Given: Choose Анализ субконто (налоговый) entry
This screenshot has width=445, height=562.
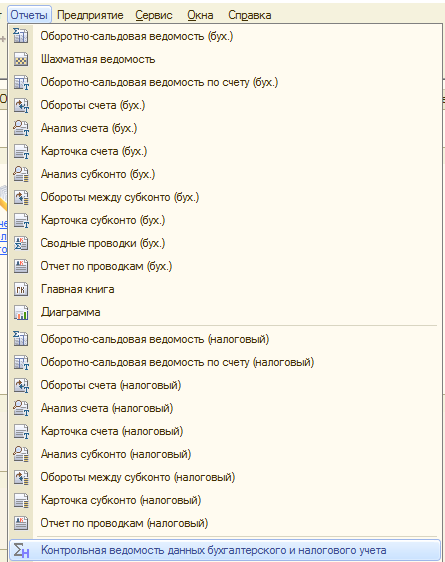Looking at the screenshot, I should [x=225, y=454].
